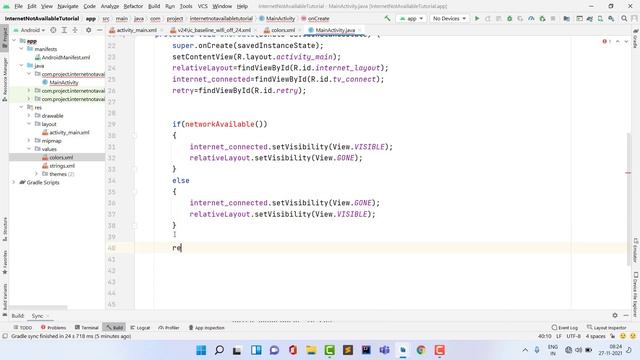Click Select Opened File target icon
Screen dimensions: 640x360
[53, 30]
